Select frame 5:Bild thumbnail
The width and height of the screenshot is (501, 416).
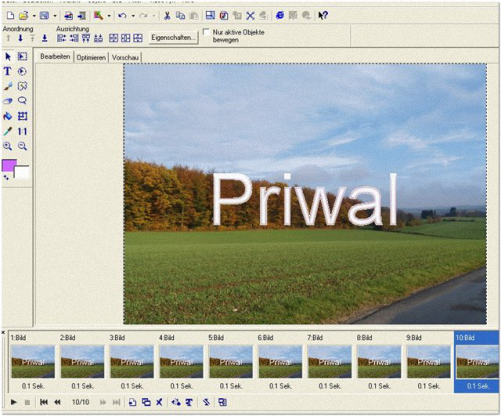[231, 362]
